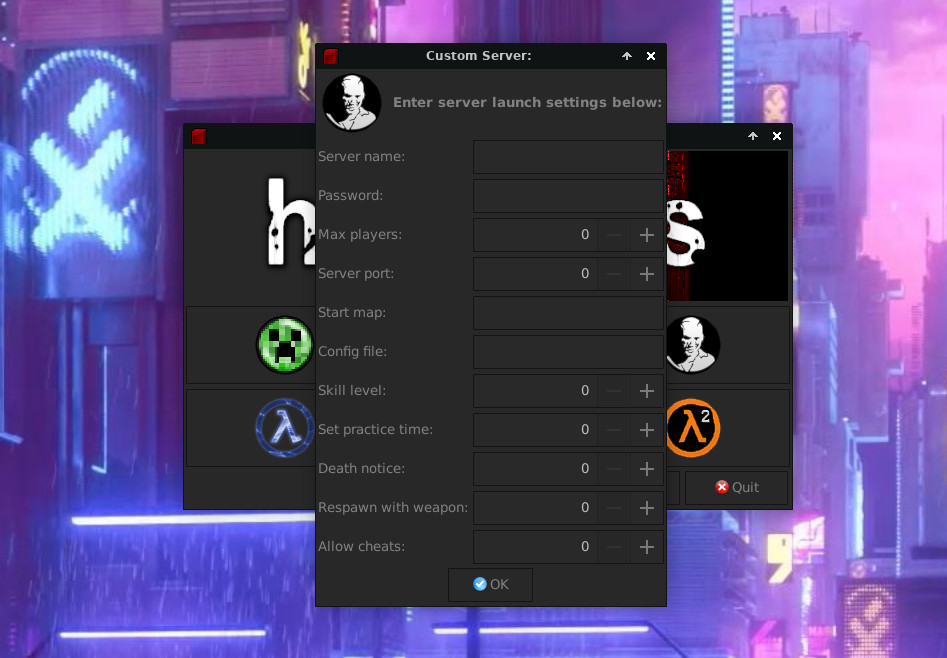Image resolution: width=947 pixels, height=658 pixels.
Task: Click inside the Start map field
Action: pos(568,312)
